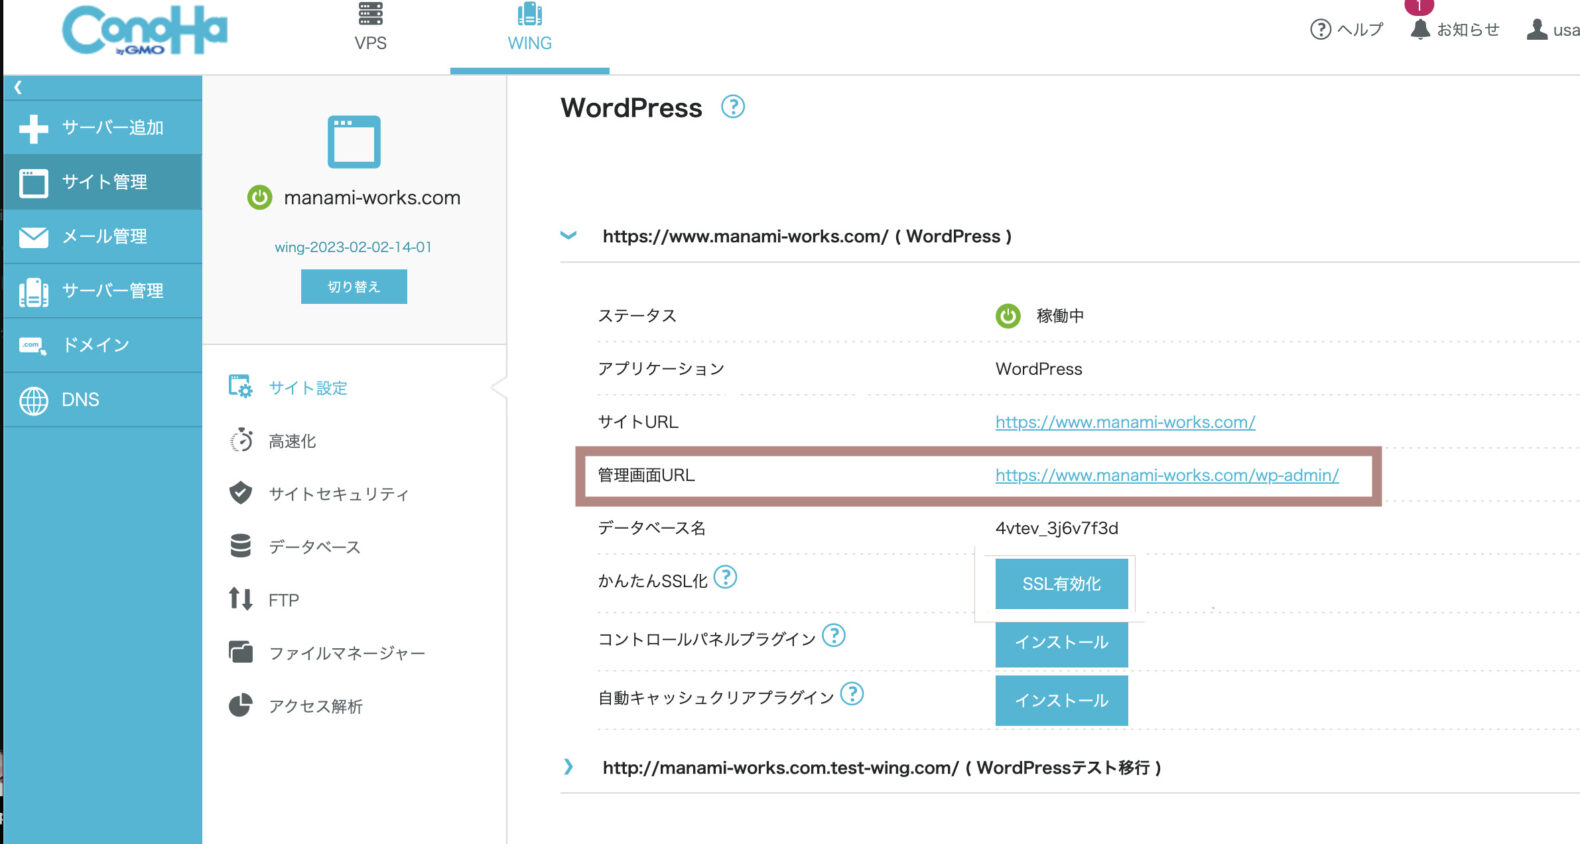Click the green power icon beside manami-works.com
Viewport: 1580px width, 844px height.
259,198
